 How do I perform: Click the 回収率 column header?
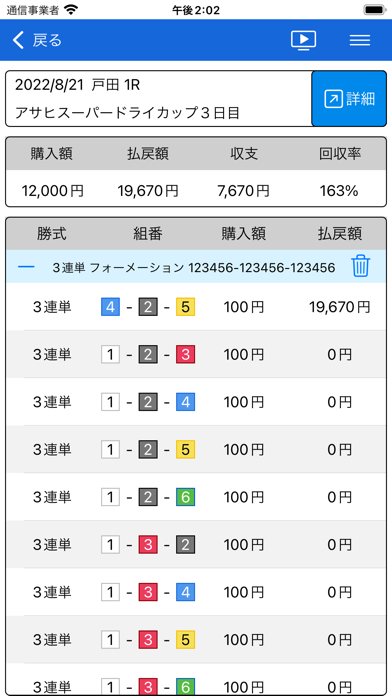click(x=340, y=154)
